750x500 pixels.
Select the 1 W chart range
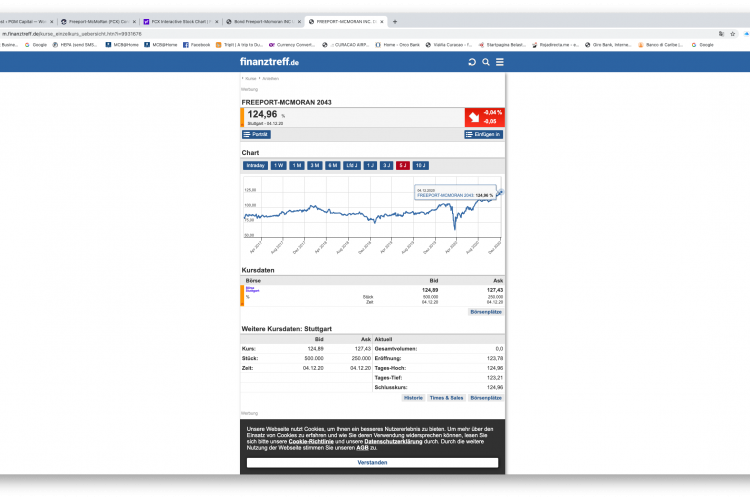point(278,166)
